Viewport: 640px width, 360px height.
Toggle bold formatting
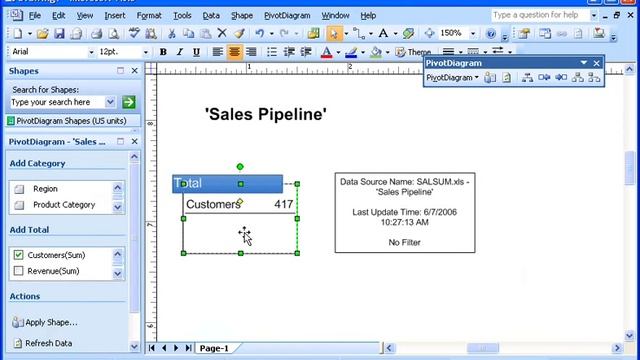click(163, 52)
